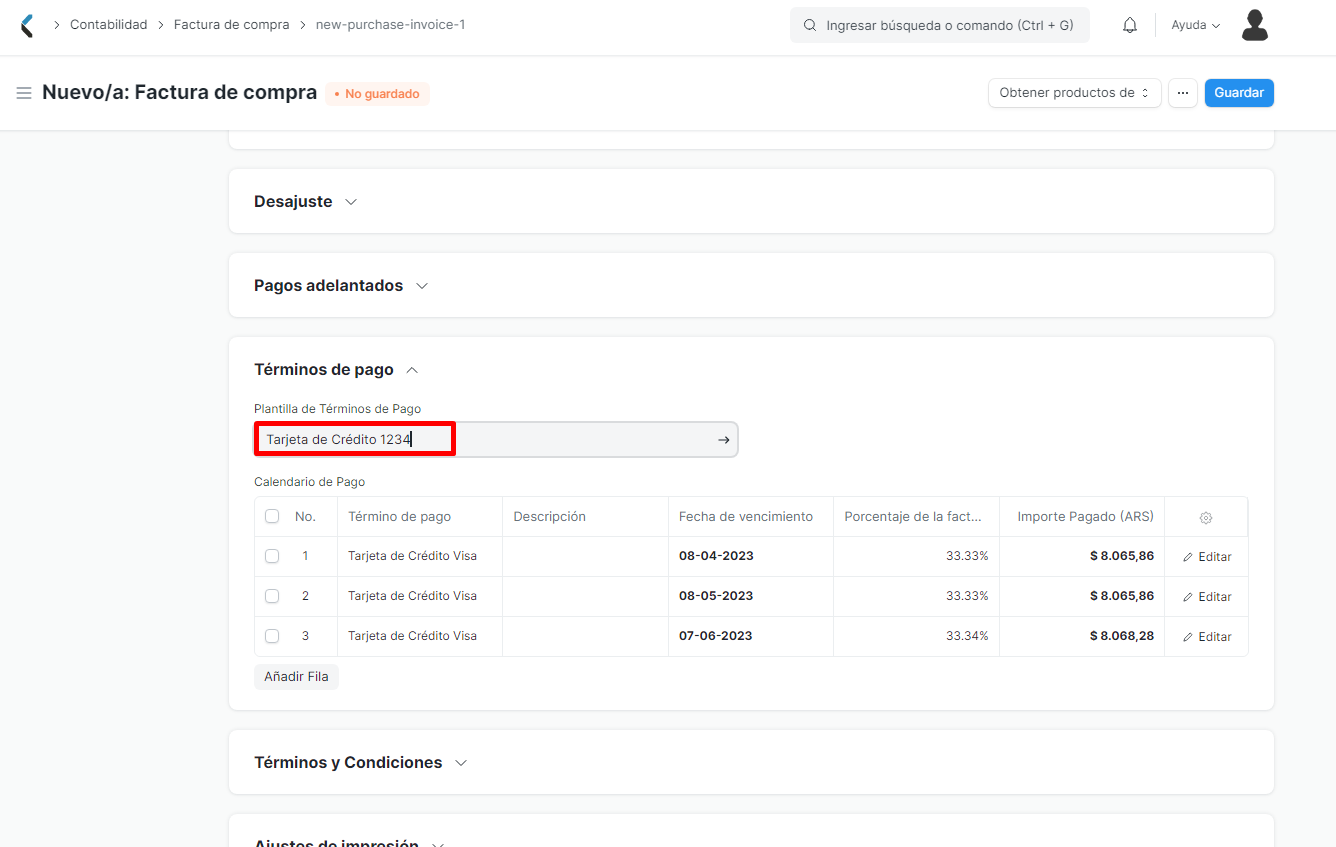
Task: Check the row 2 checkbox
Action: click(x=272, y=596)
